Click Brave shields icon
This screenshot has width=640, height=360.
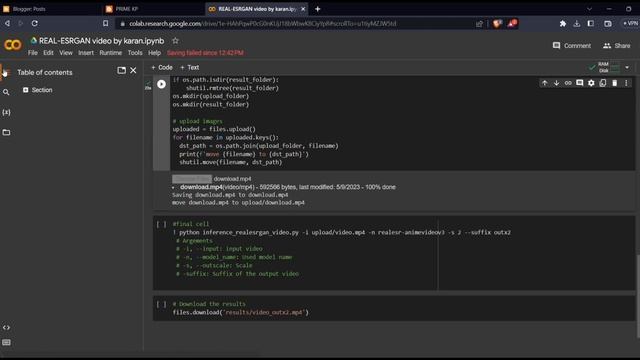tap(497, 24)
